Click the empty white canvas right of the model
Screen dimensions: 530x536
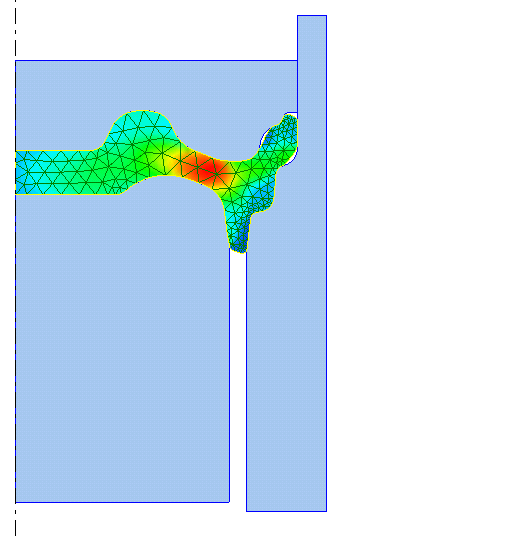point(427,267)
